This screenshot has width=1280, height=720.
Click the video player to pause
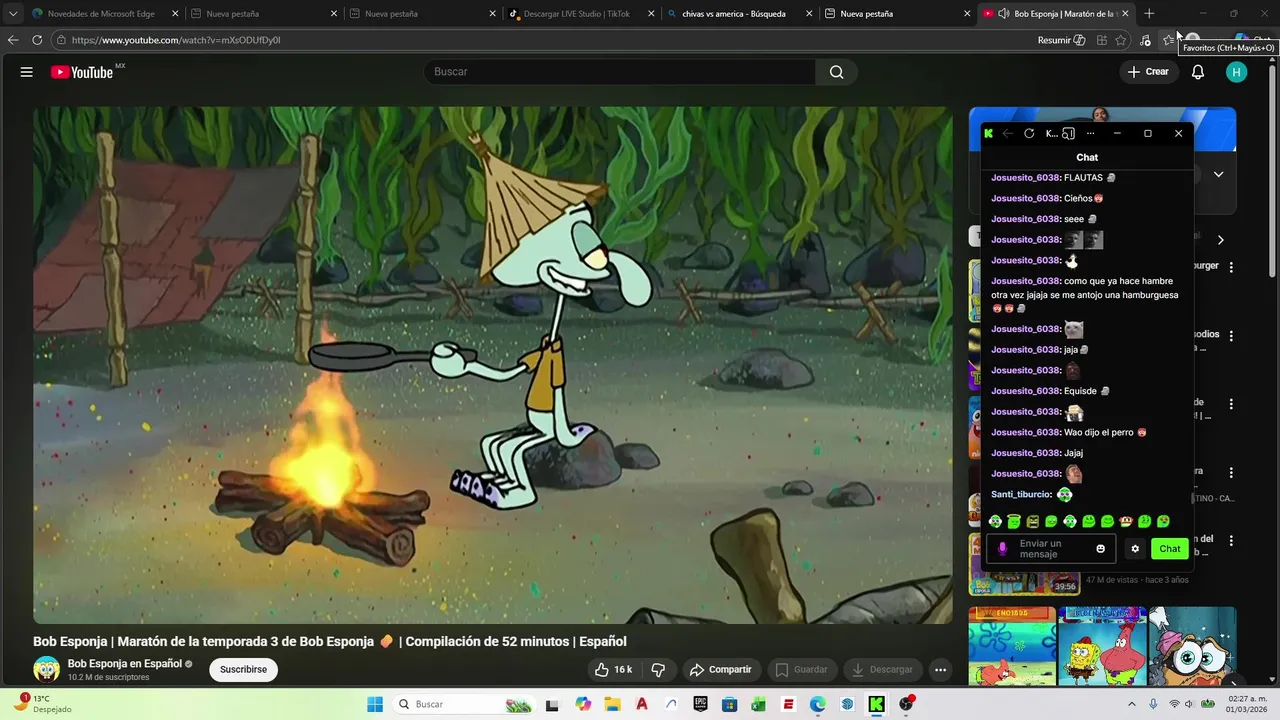pyautogui.click(x=493, y=365)
